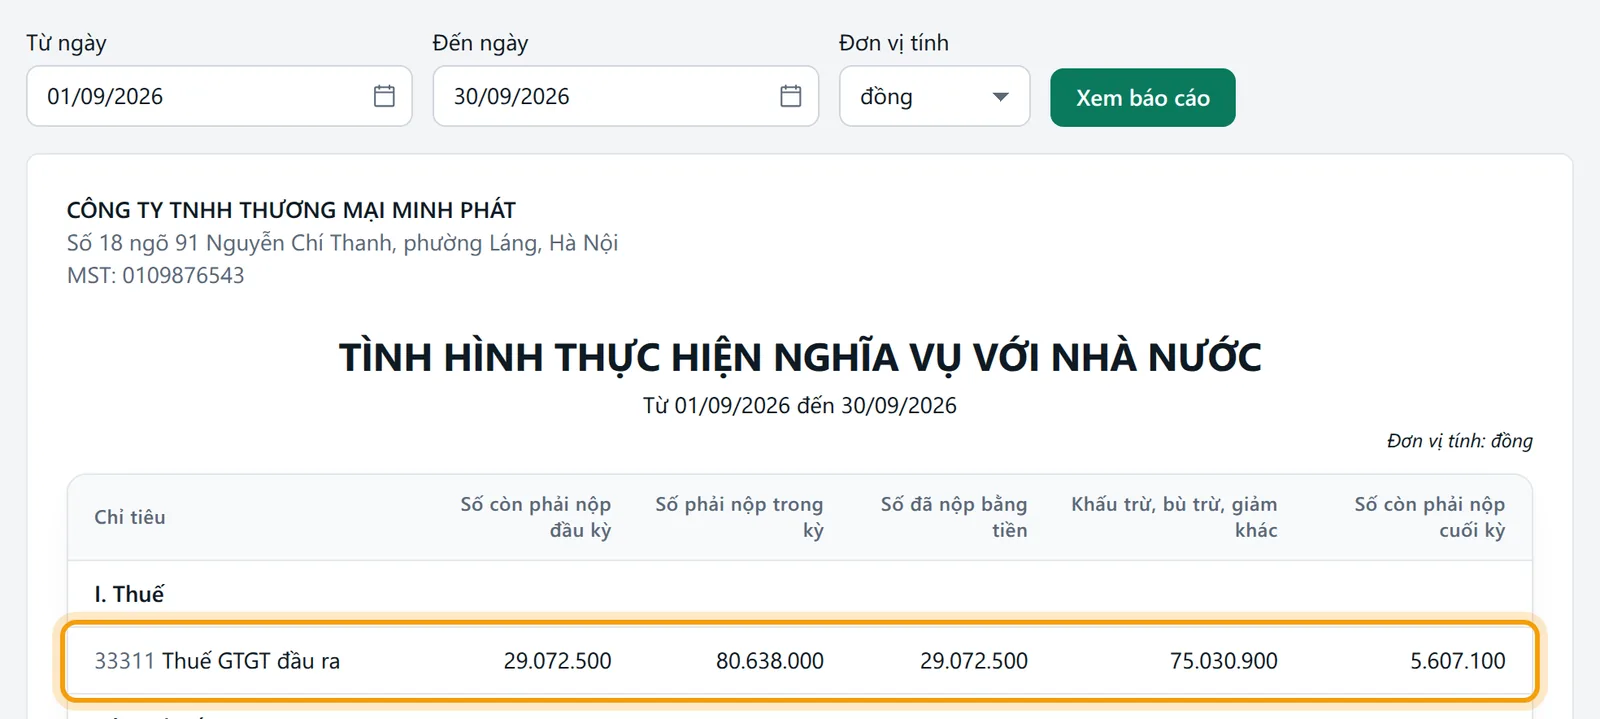Click the value 80.638.000
This screenshot has width=1600, height=719.
pyautogui.click(x=770, y=661)
